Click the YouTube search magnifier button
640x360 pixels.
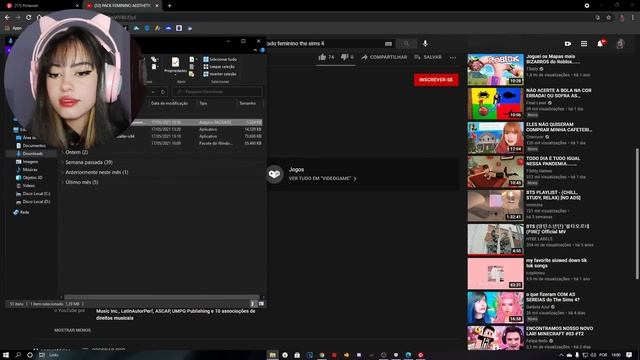pyautogui.click(x=406, y=44)
